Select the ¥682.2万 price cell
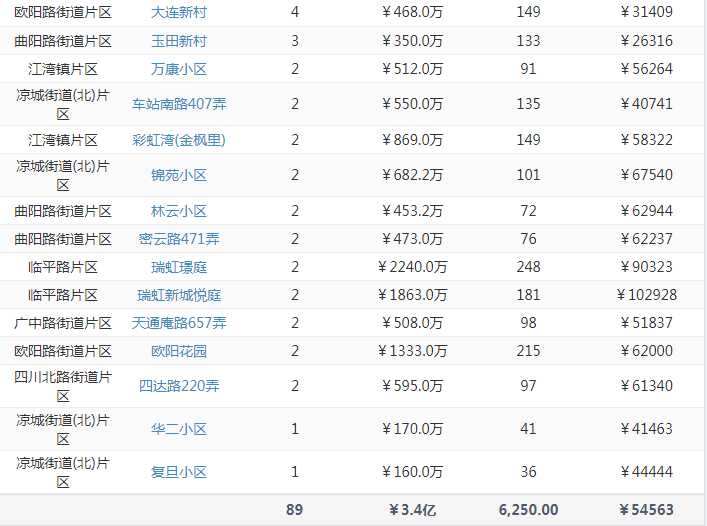Image resolution: width=707 pixels, height=526 pixels. pyautogui.click(x=413, y=175)
